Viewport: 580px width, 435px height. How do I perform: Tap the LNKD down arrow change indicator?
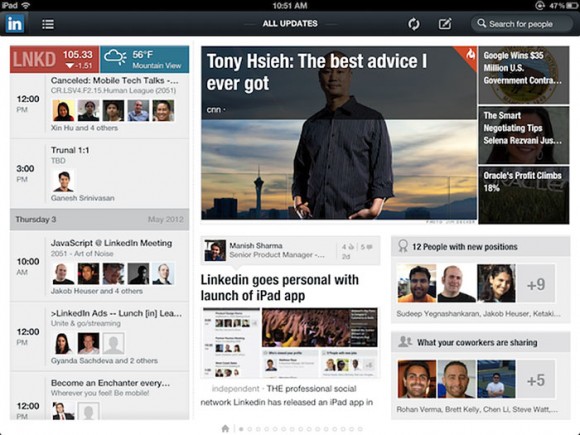(70, 66)
